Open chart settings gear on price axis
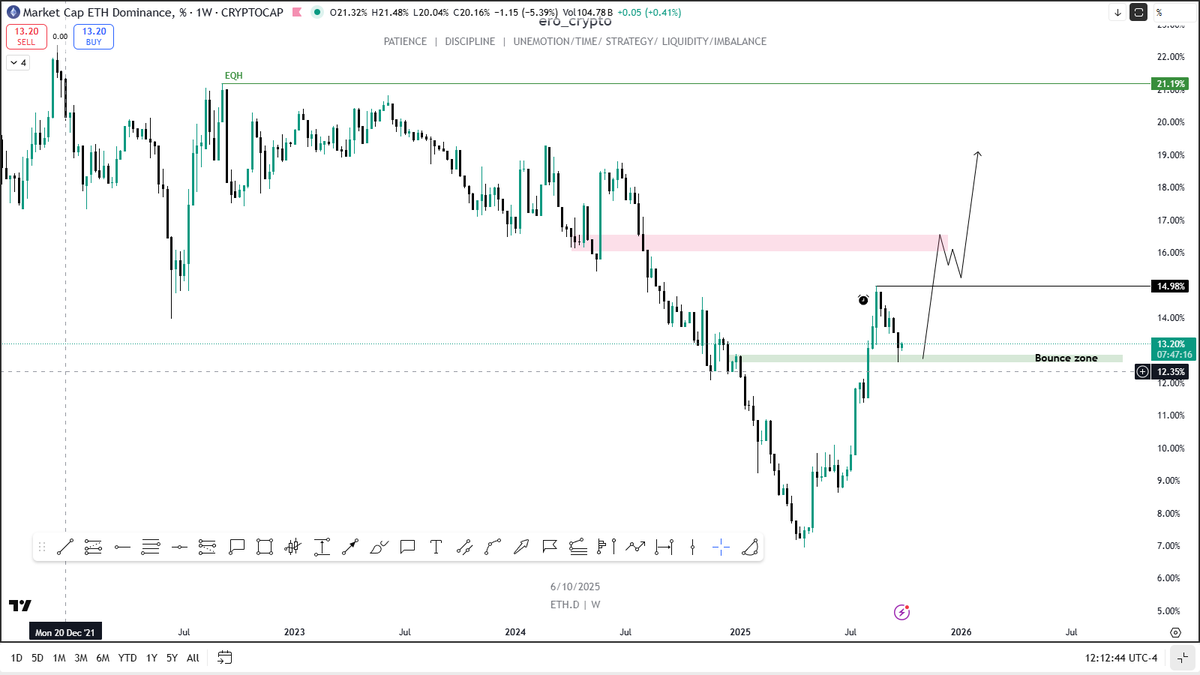The width and height of the screenshot is (1200, 675). pyautogui.click(x=1175, y=632)
